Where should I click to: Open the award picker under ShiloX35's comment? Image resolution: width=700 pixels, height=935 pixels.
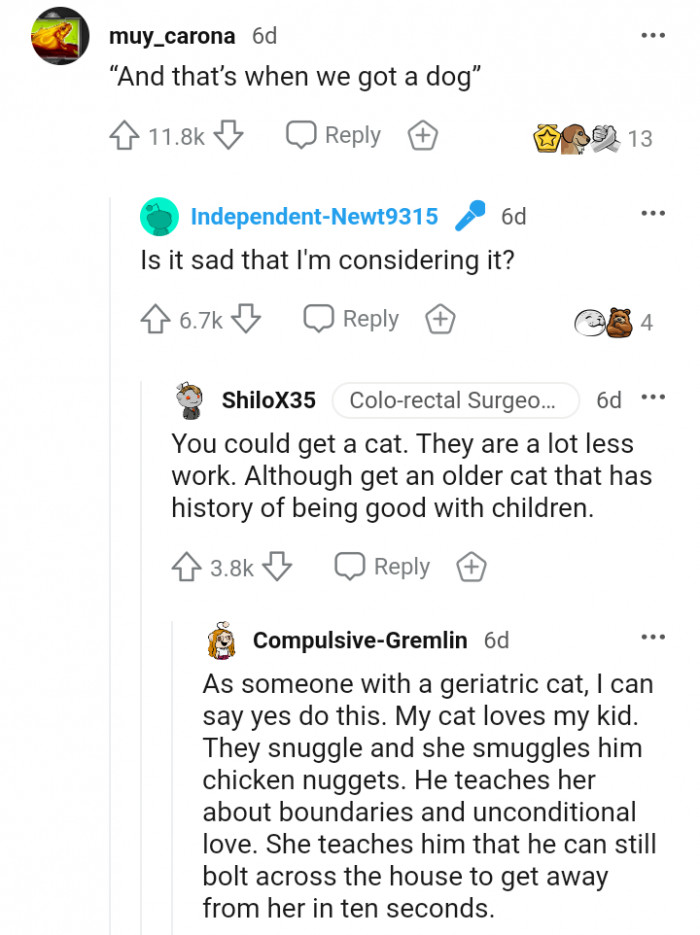point(471,565)
